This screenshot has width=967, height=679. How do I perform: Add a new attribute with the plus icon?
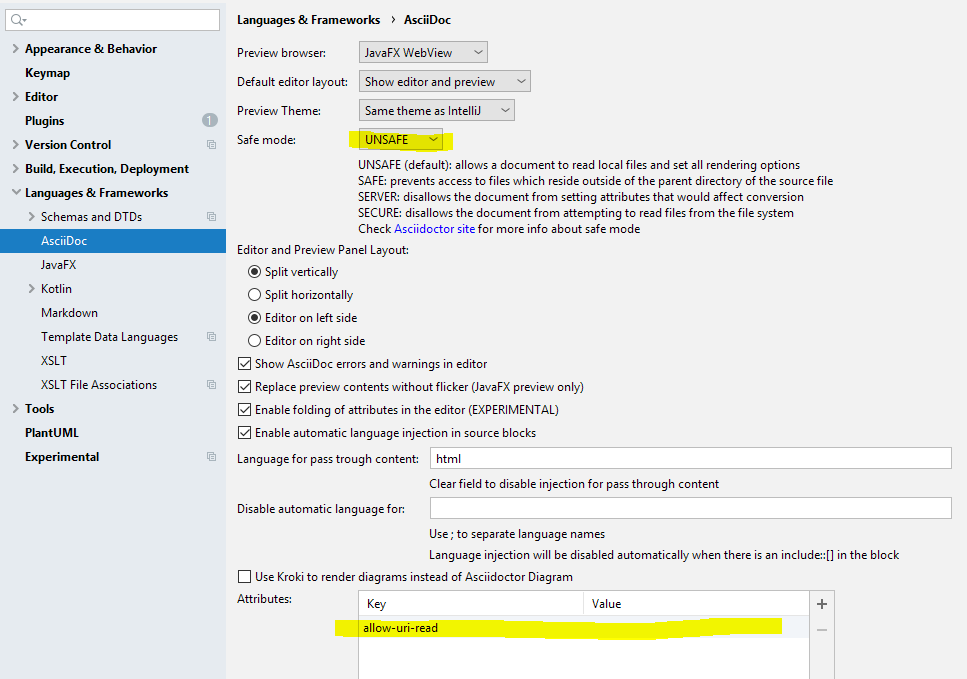[x=822, y=604]
